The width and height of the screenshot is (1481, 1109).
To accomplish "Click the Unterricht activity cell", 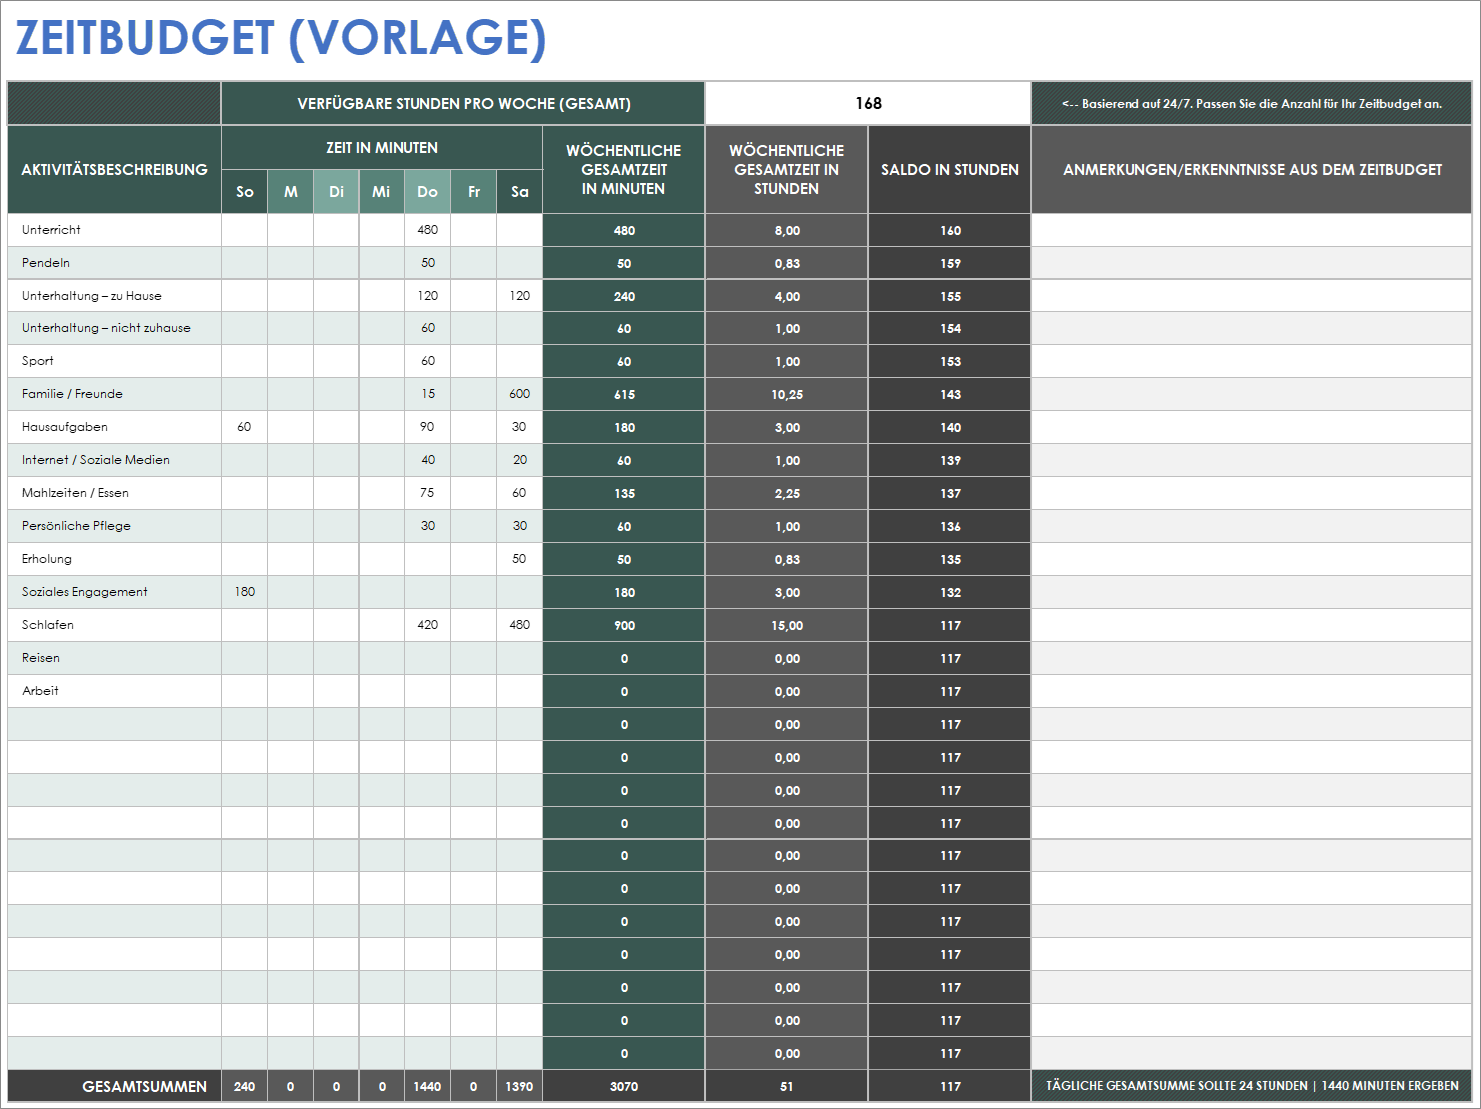I will (x=114, y=230).
